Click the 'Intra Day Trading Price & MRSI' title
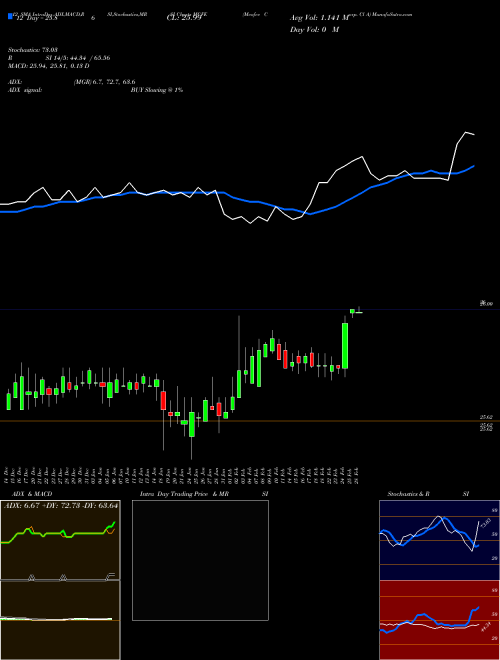Image resolution: width=500 pixels, height=660 pixels. tap(204, 494)
